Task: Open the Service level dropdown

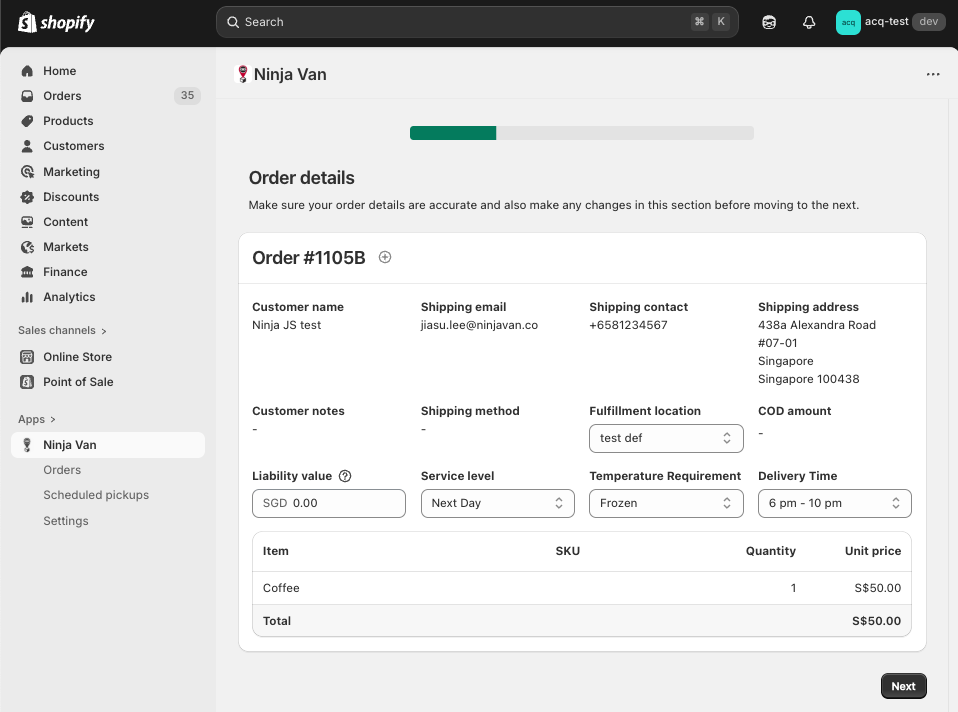Action: [x=497, y=503]
